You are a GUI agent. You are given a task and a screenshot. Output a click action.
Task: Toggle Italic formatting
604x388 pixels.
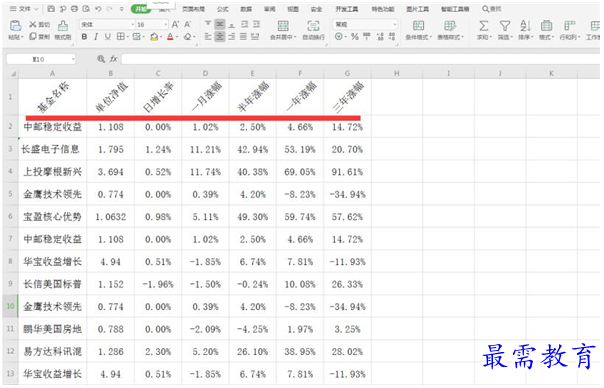pyautogui.click(x=96, y=37)
